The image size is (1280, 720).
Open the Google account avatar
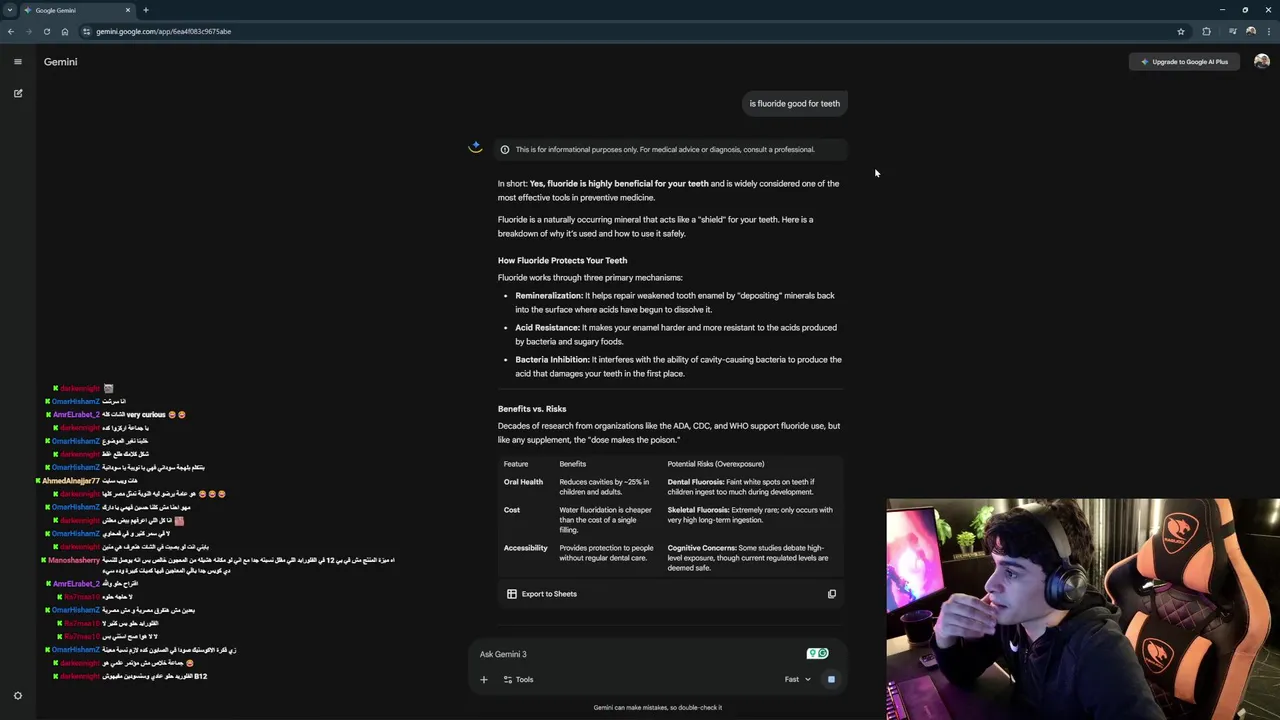pos(1262,62)
